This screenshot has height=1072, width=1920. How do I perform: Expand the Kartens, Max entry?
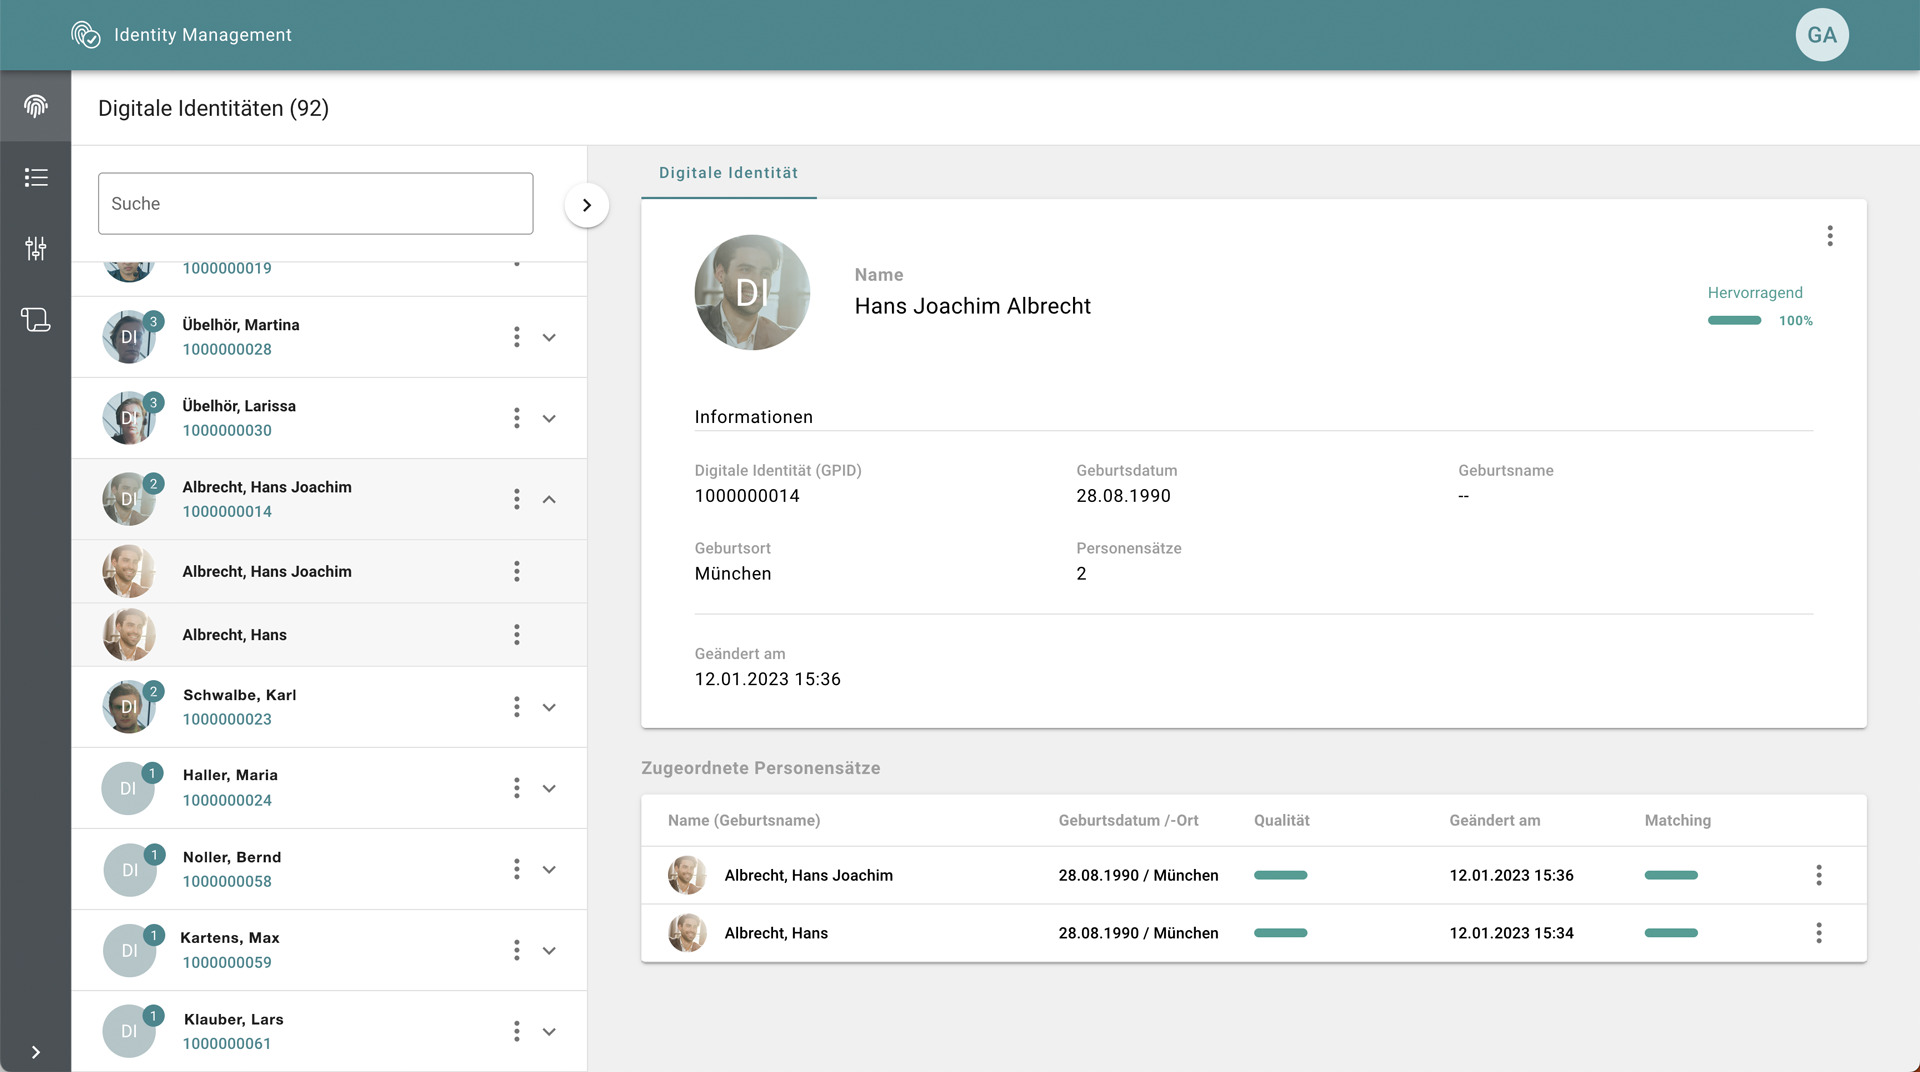tap(549, 950)
